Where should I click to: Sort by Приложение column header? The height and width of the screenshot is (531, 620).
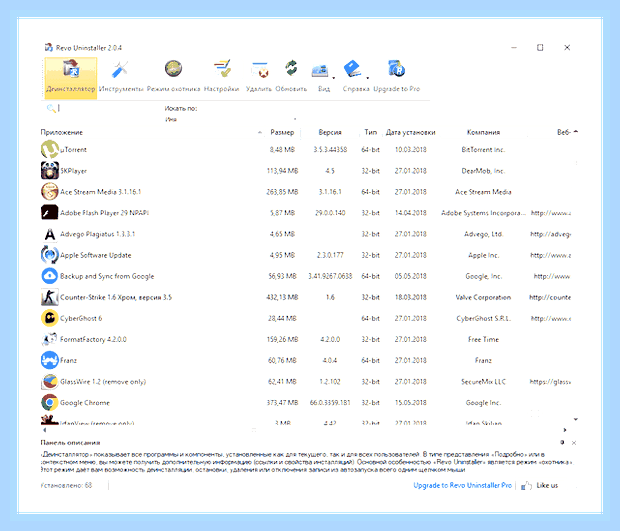[61, 132]
